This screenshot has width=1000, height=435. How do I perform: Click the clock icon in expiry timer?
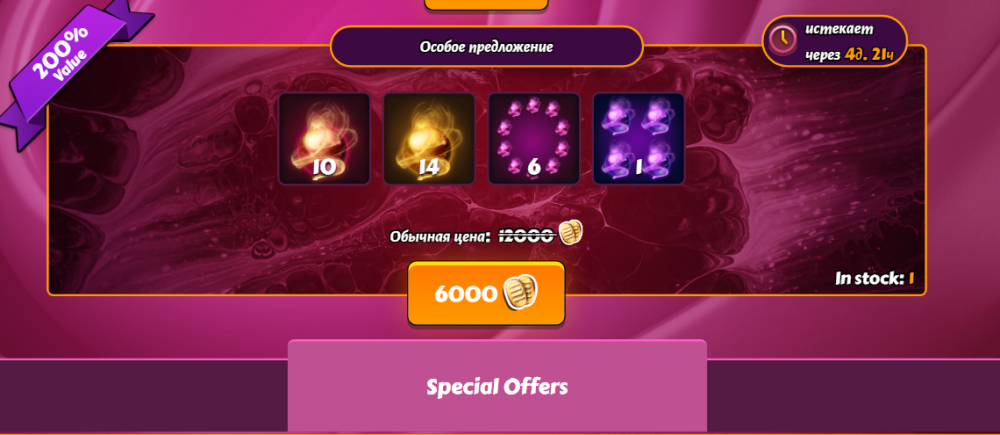[x=783, y=40]
